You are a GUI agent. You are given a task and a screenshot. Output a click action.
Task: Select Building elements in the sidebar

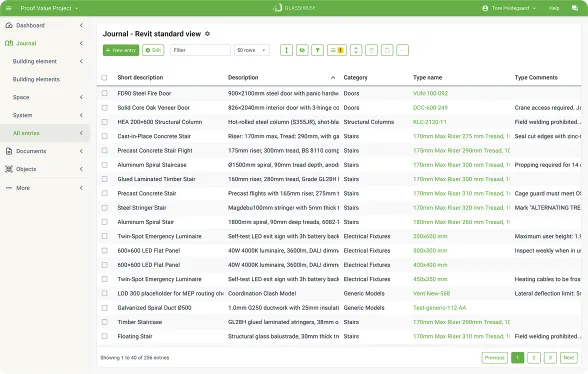tap(36, 79)
